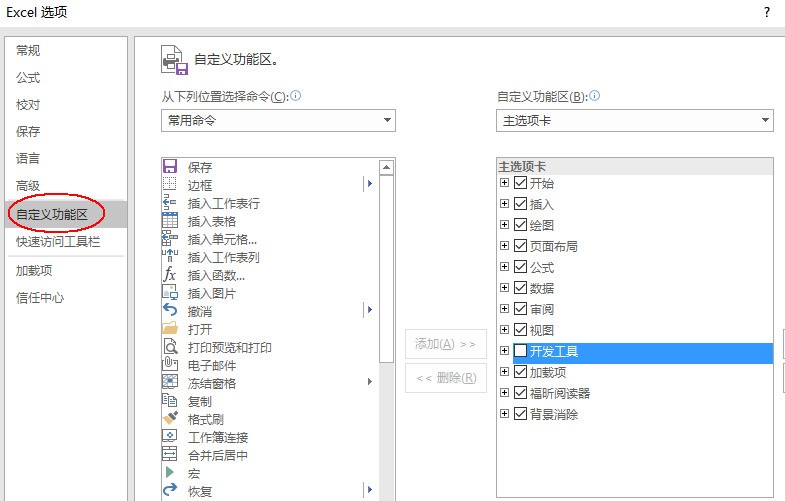Toggle the 审阅 tab checkbox
Viewport: 785px width, 501px height.
pyautogui.click(x=521, y=309)
